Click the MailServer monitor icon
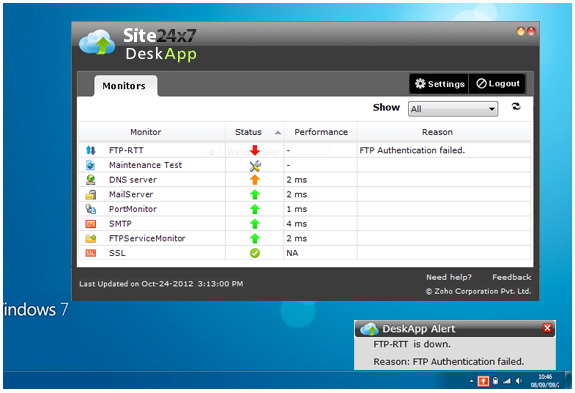The height and width of the screenshot is (393, 575). point(91,194)
